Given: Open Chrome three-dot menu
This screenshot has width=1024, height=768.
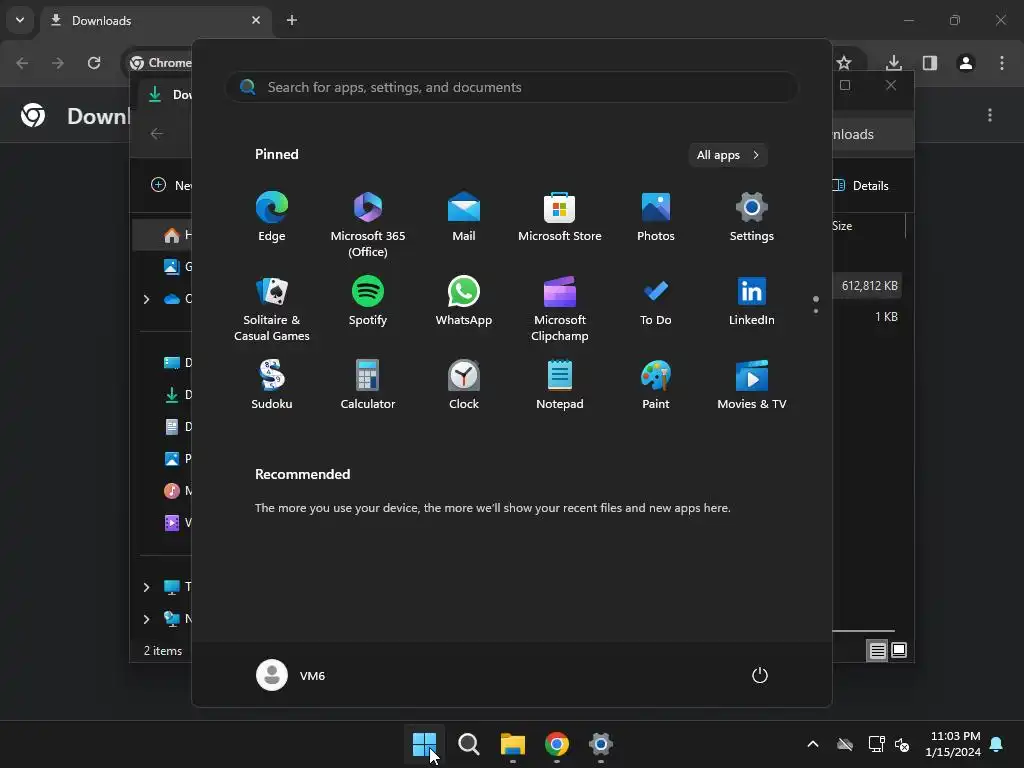Looking at the screenshot, I should click(1002, 63).
